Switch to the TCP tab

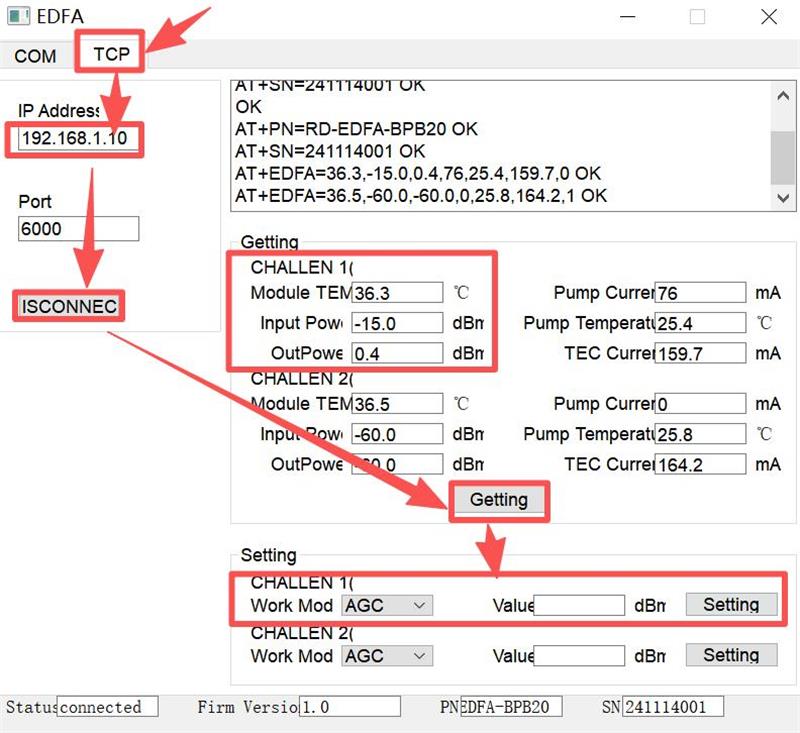[x=111, y=54]
